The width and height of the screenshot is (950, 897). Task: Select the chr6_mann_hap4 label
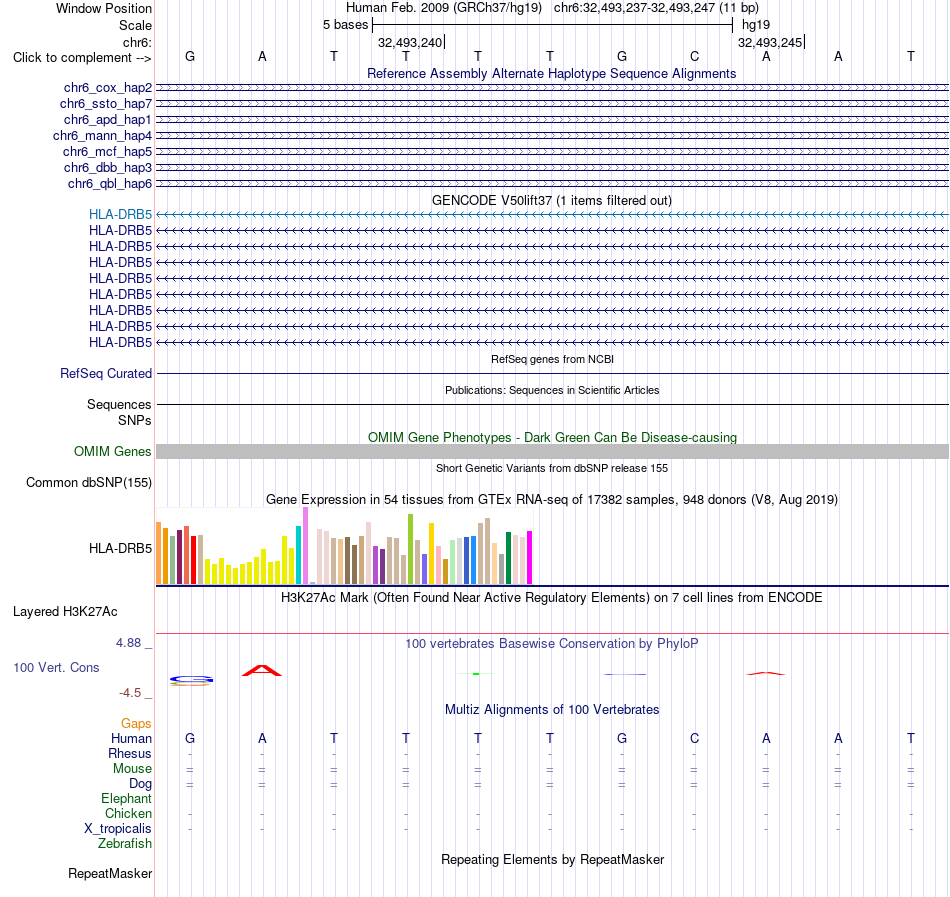point(102,136)
